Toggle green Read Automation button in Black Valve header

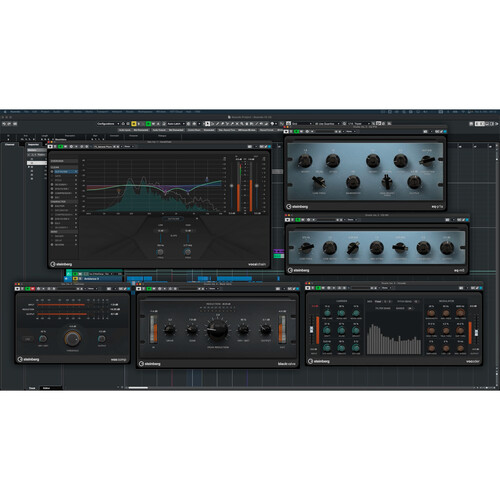149,289
